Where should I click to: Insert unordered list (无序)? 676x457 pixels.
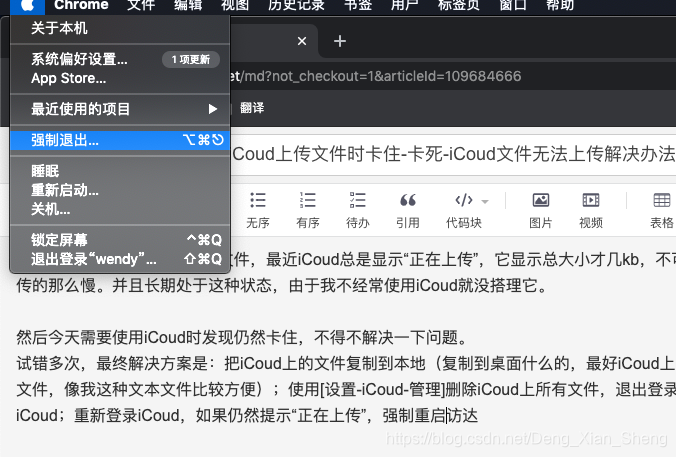pyautogui.click(x=258, y=210)
